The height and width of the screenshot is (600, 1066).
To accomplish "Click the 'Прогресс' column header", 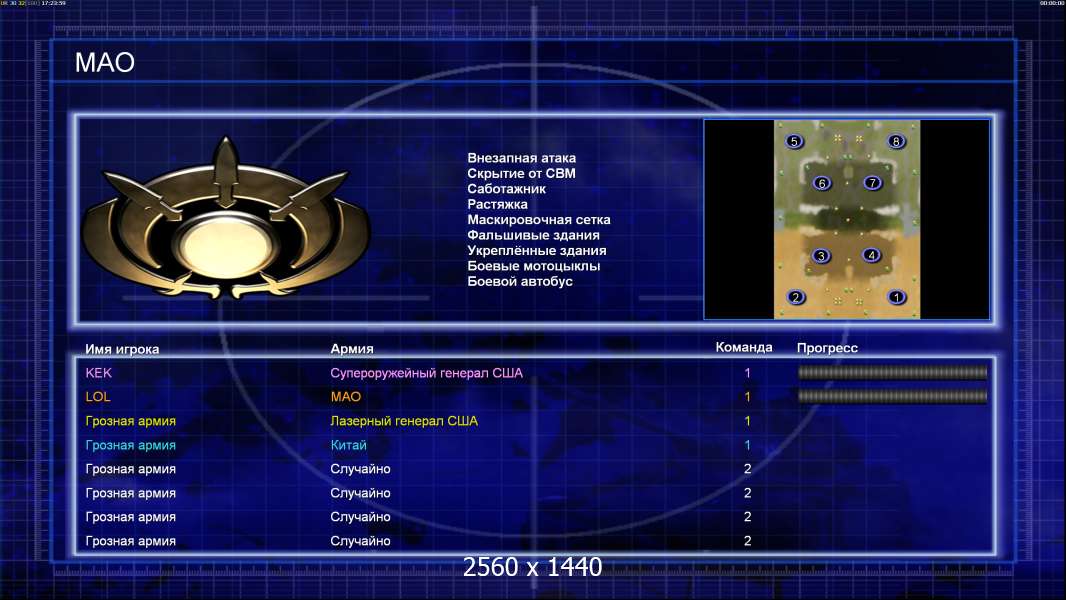I will (x=827, y=348).
